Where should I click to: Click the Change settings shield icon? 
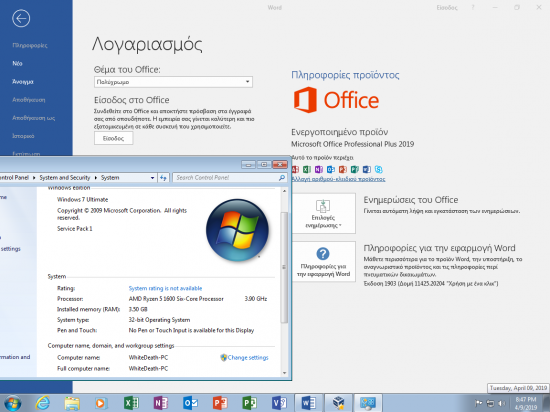coord(223,357)
